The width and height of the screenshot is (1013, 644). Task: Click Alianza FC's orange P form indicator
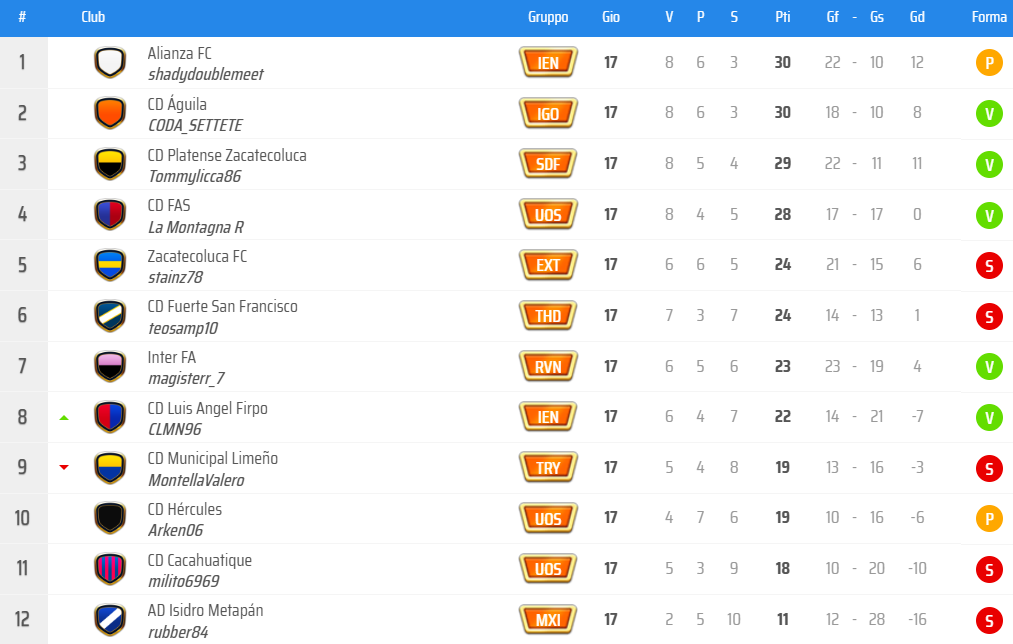(x=989, y=63)
